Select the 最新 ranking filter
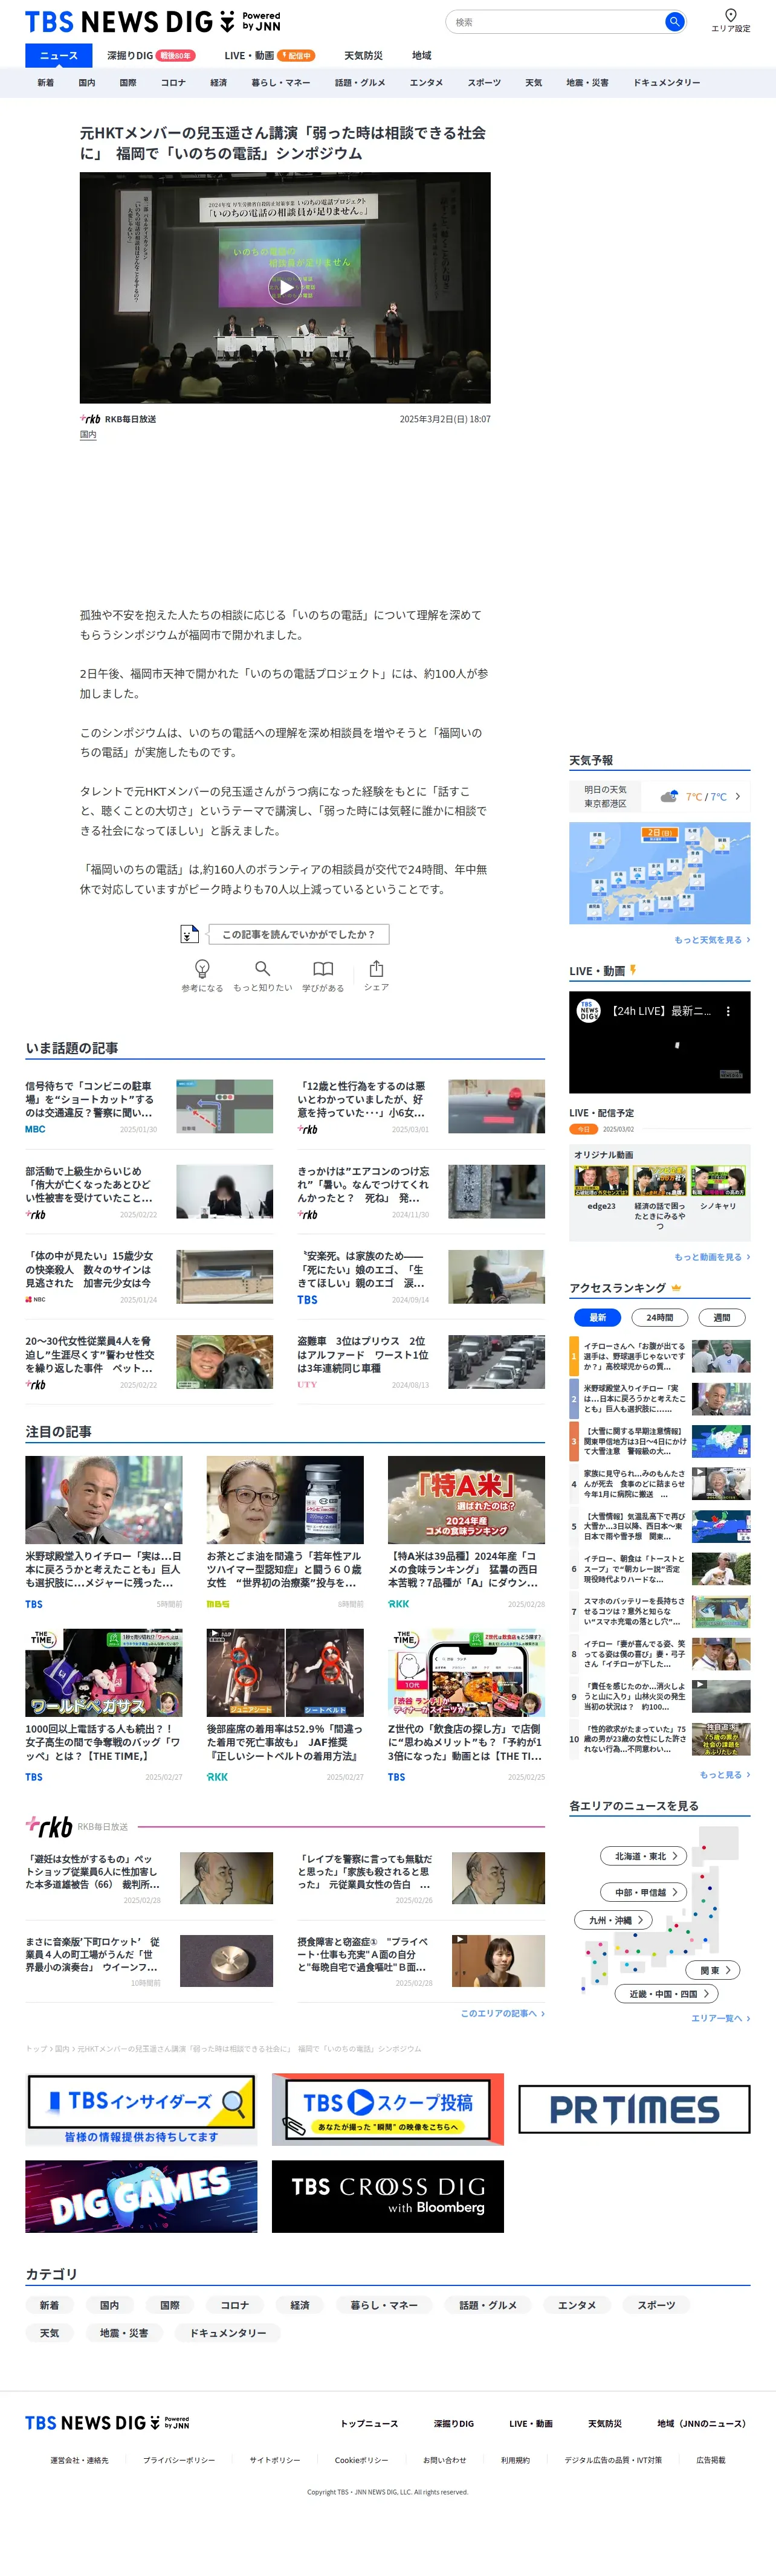This screenshot has height=2576, width=776. [598, 1317]
